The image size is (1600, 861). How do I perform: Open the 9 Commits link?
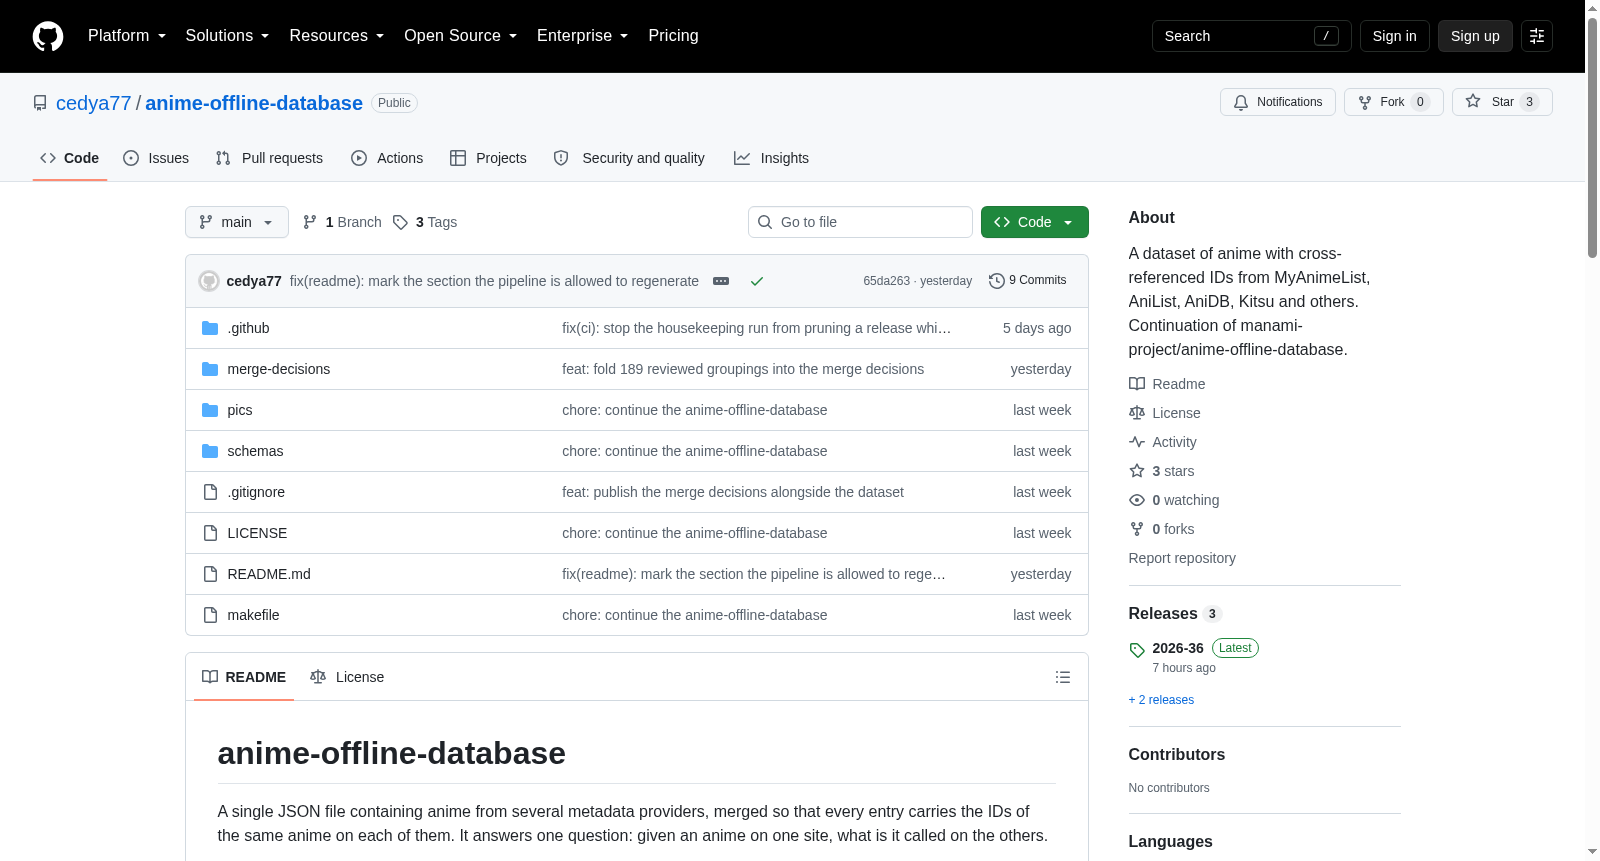tap(1027, 281)
